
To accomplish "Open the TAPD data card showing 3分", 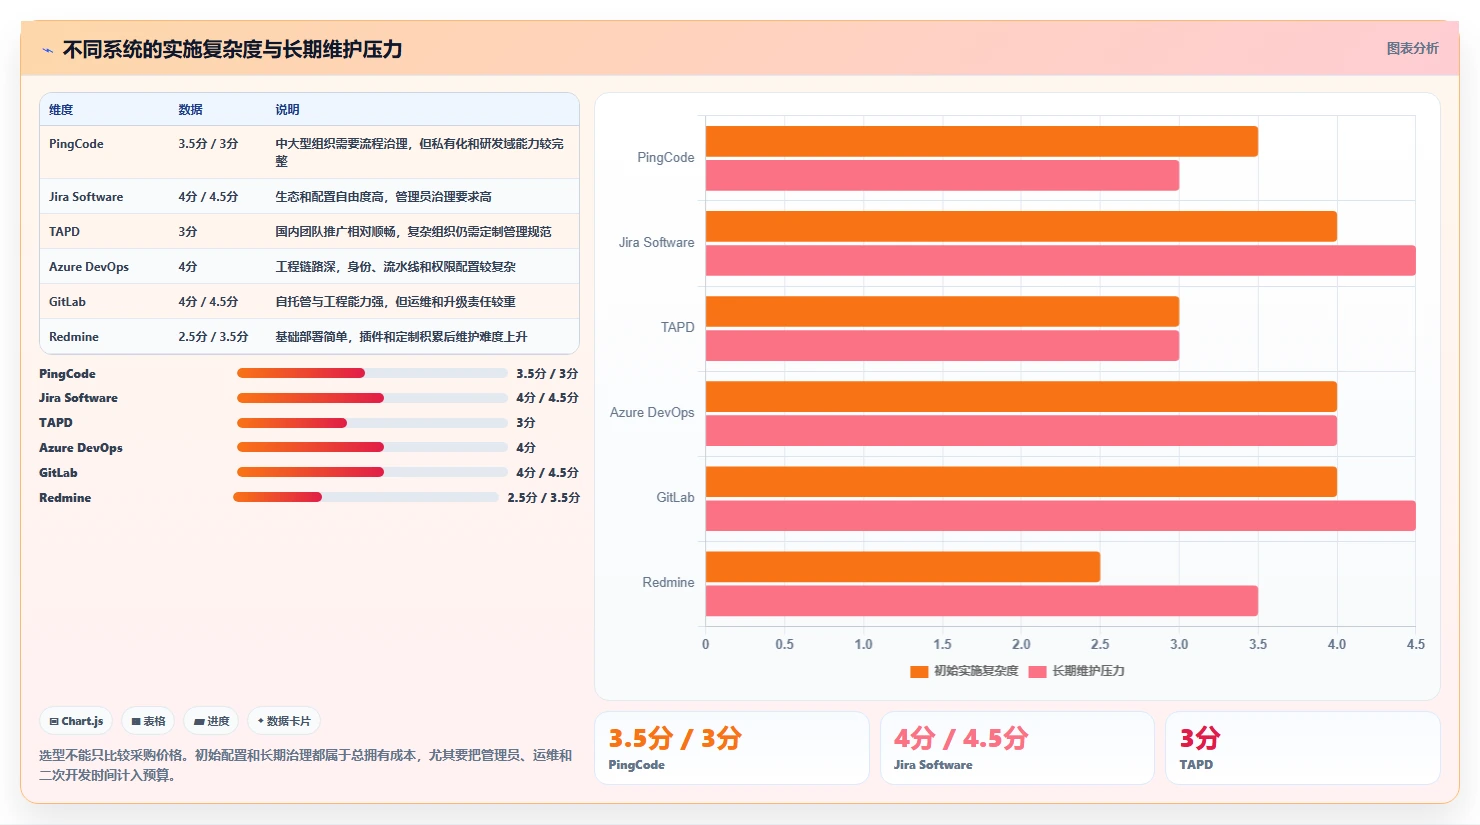I will 1302,748.
